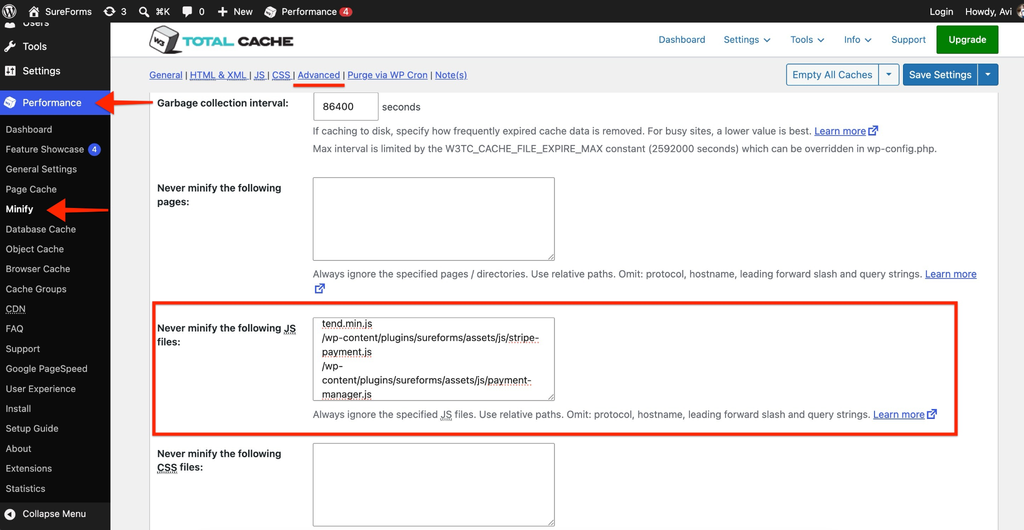Image resolution: width=1024 pixels, height=530 pixels.
Task: Open the Extensions submenu item
Action: pyautogui.click(x=29, y=469)
